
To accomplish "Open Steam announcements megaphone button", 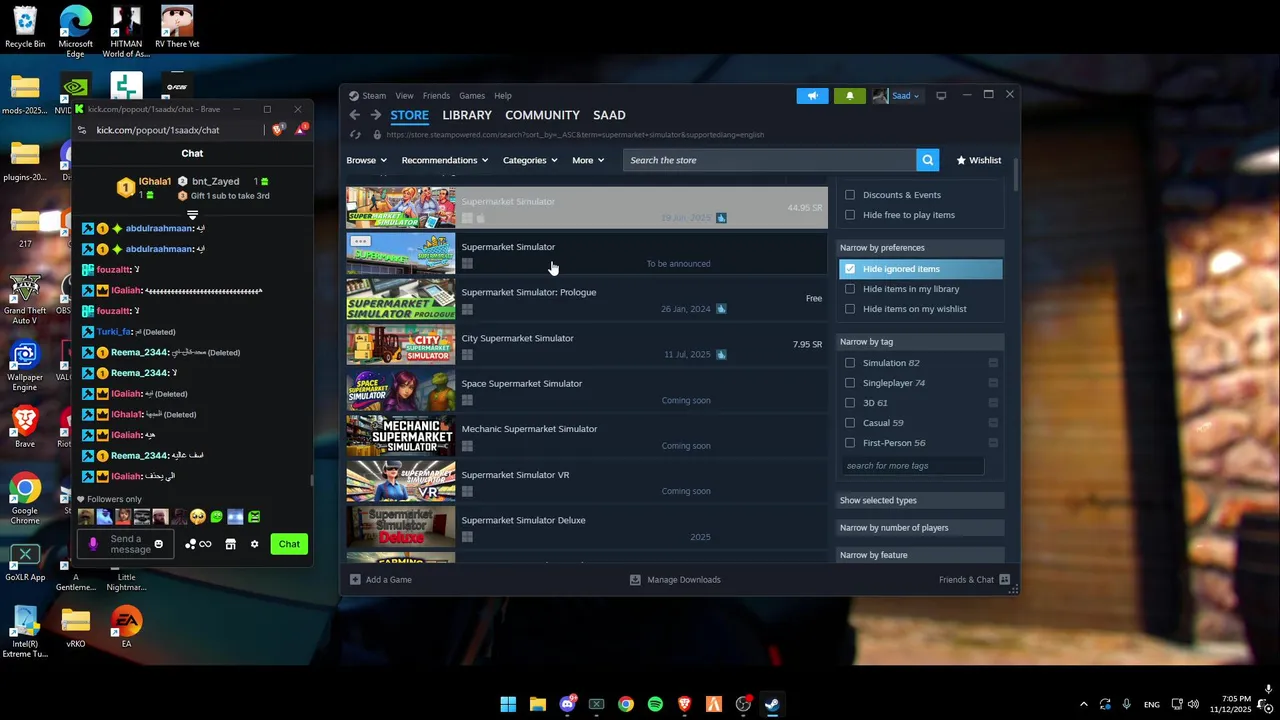I will 812,96.
